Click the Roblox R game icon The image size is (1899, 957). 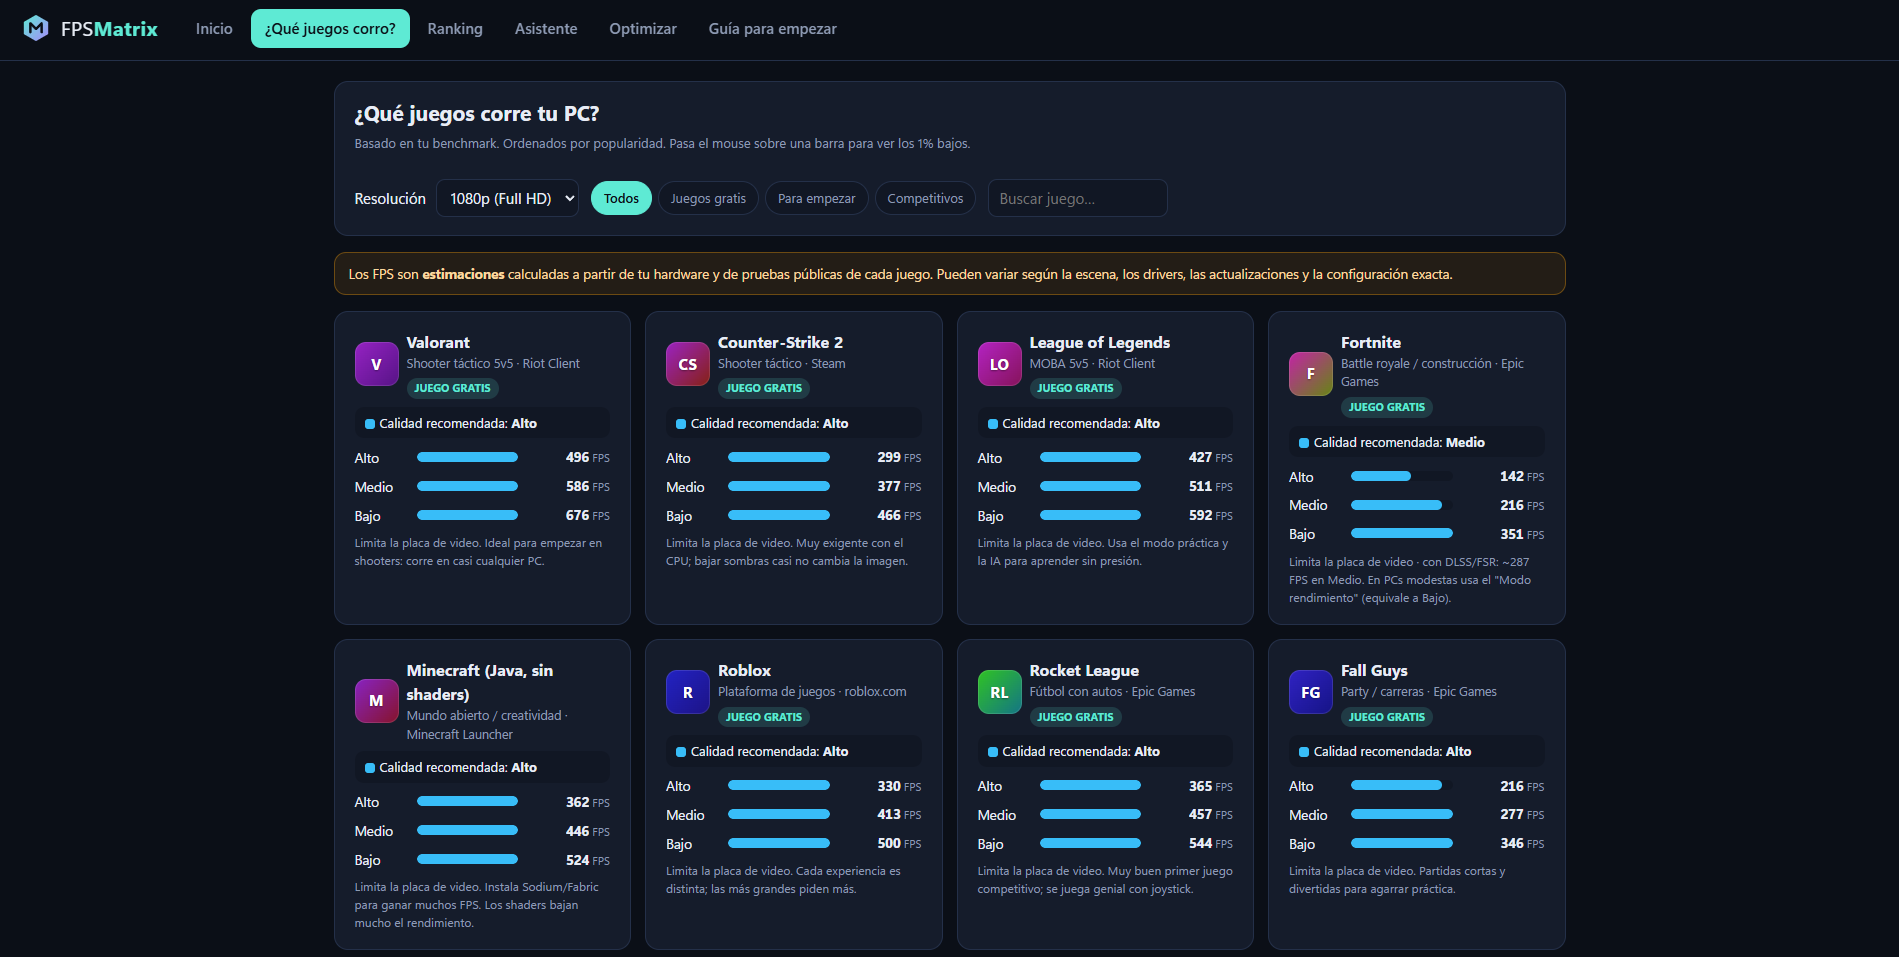[x=688, y=692]
